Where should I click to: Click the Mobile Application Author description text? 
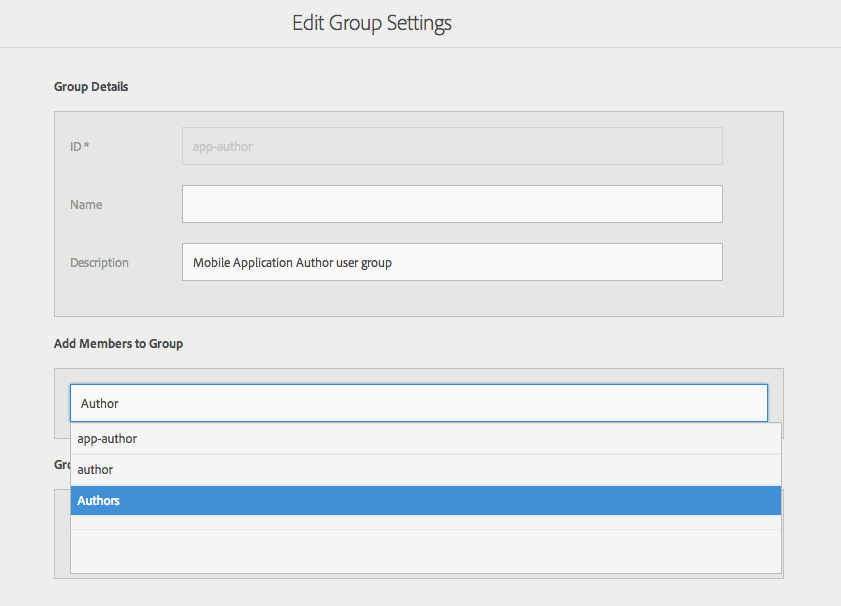click(292, 263)
